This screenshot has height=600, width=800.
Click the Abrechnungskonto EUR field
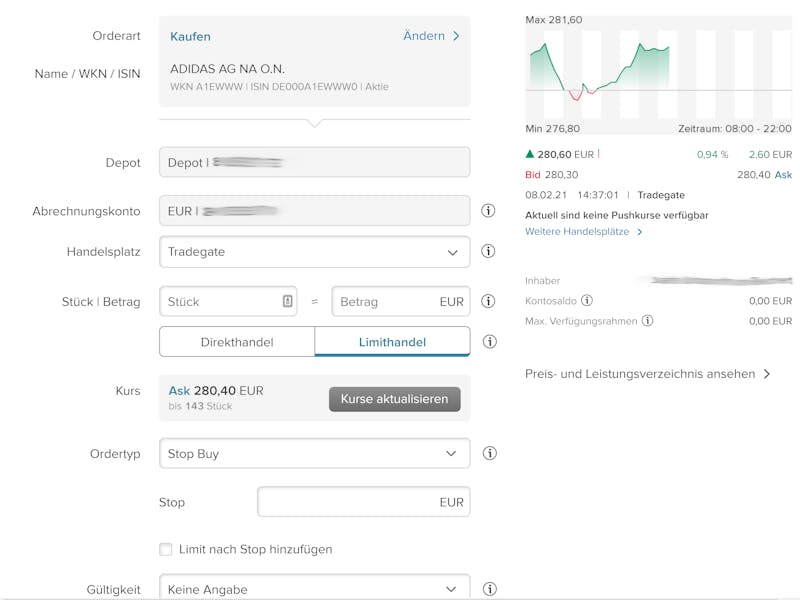click(314, 211)
